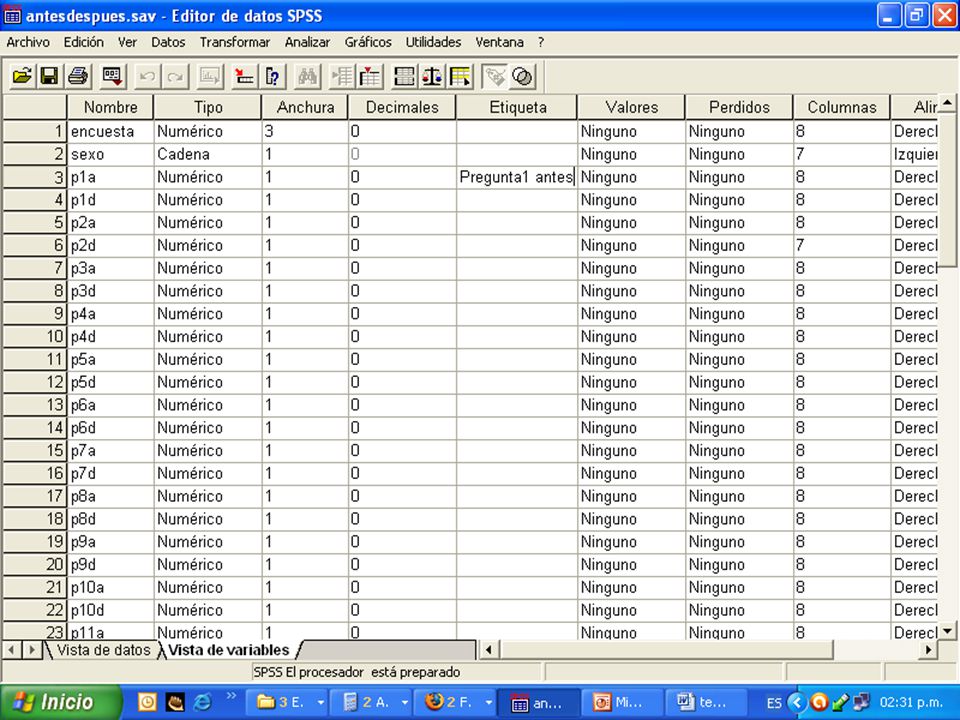Click the Tipo cell for p9a
This screenshot has width=960, height=720.
click(x=208, y=542)
